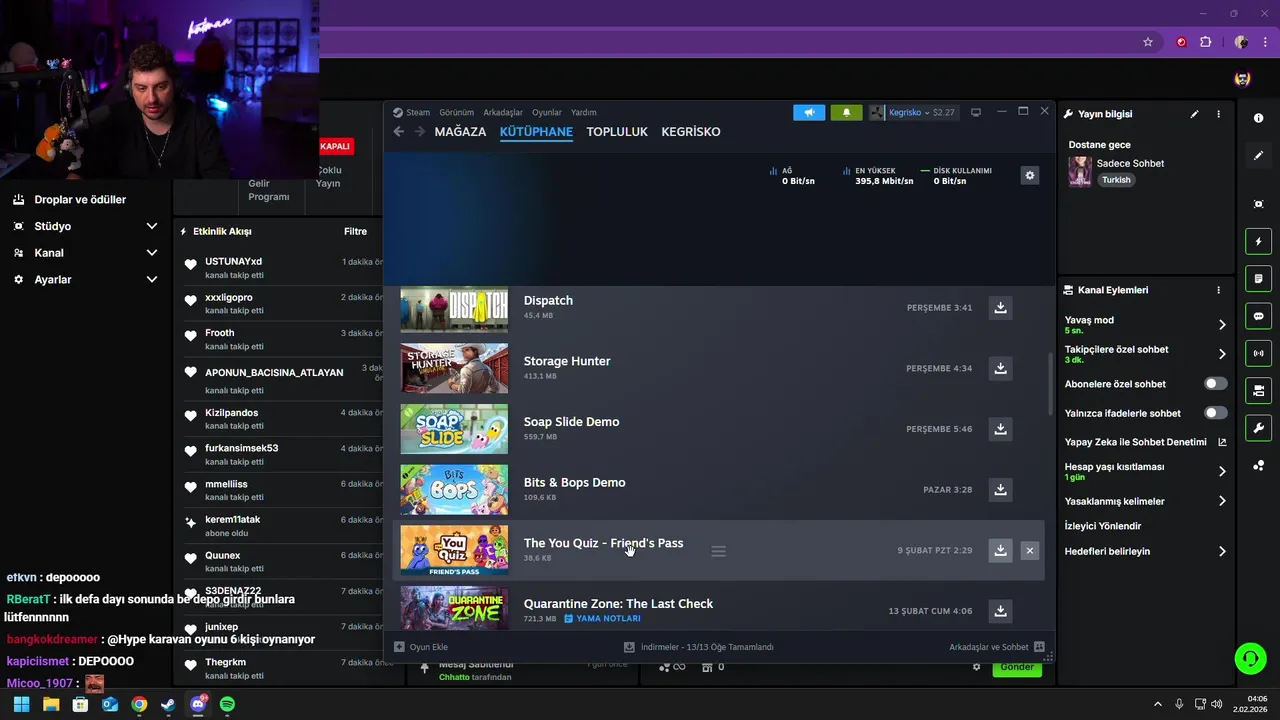The image size is (1280, 720).
Task: Open the Görünüm menu
Action: (x=457, y=113)
